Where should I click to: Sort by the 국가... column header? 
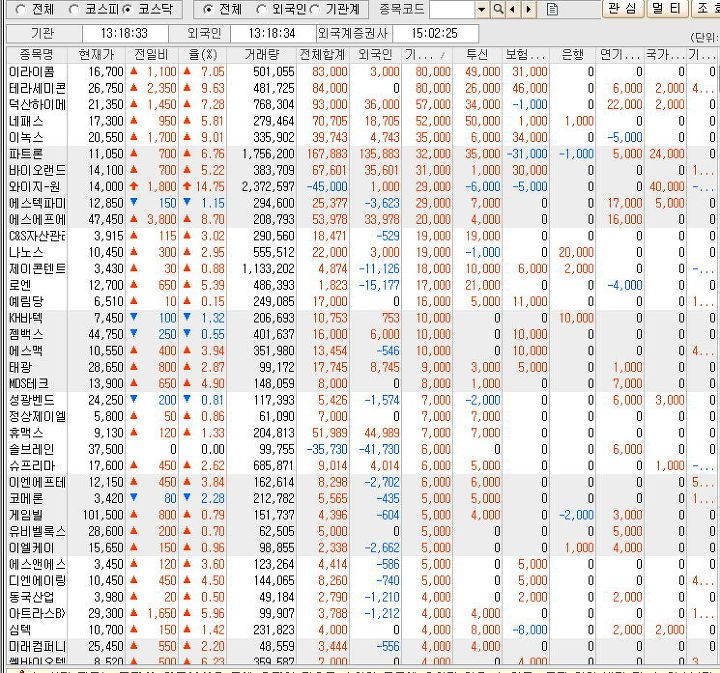[x=665, y=55]
